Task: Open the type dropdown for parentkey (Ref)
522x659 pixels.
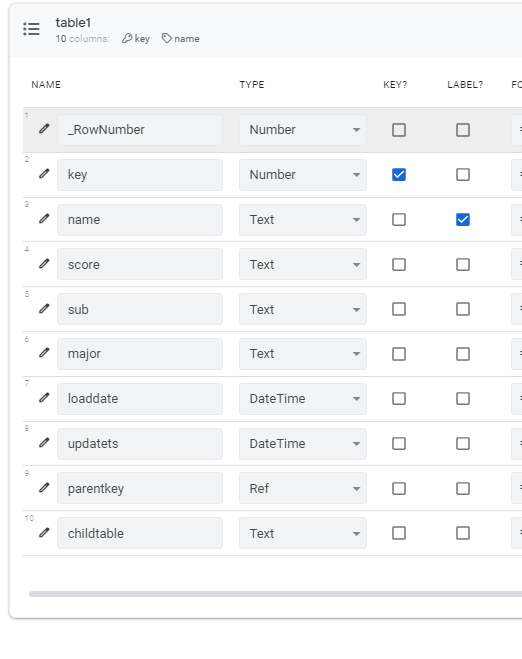Action: point(303,488)
